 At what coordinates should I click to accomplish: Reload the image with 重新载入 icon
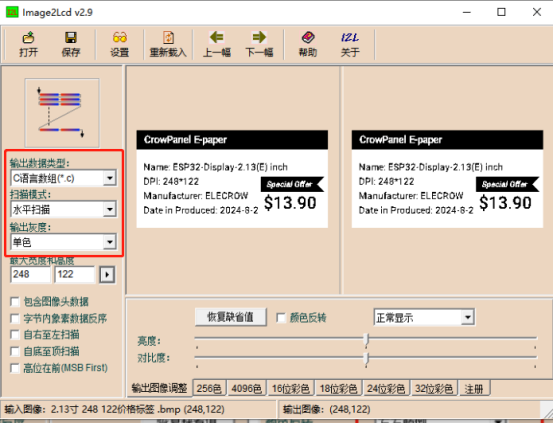coord(168,44)
